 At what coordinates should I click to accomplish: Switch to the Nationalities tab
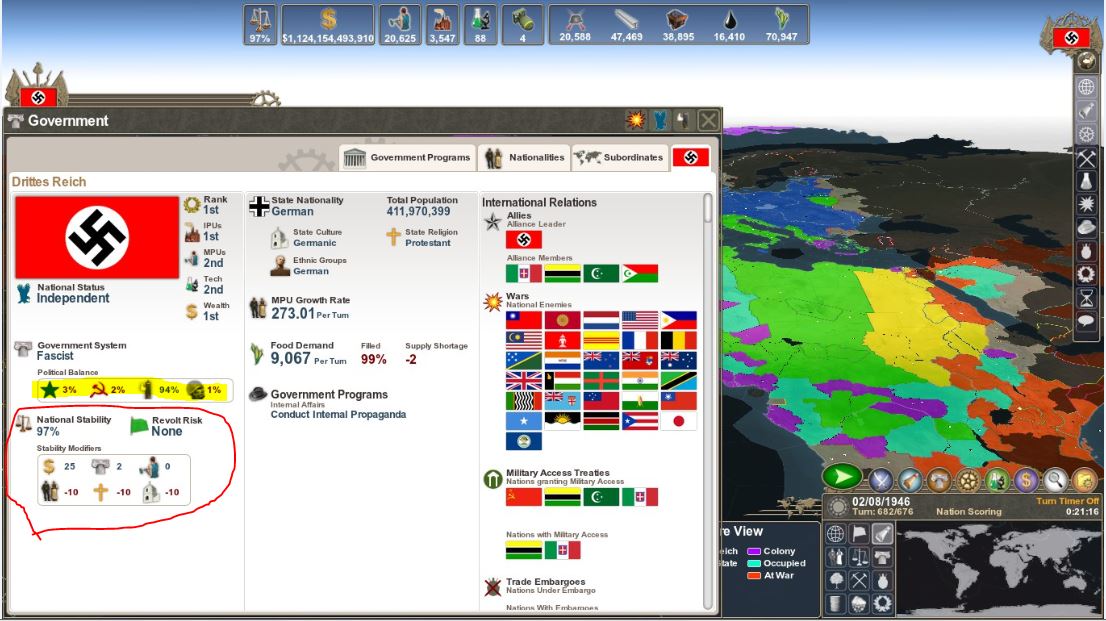(524, 157)
